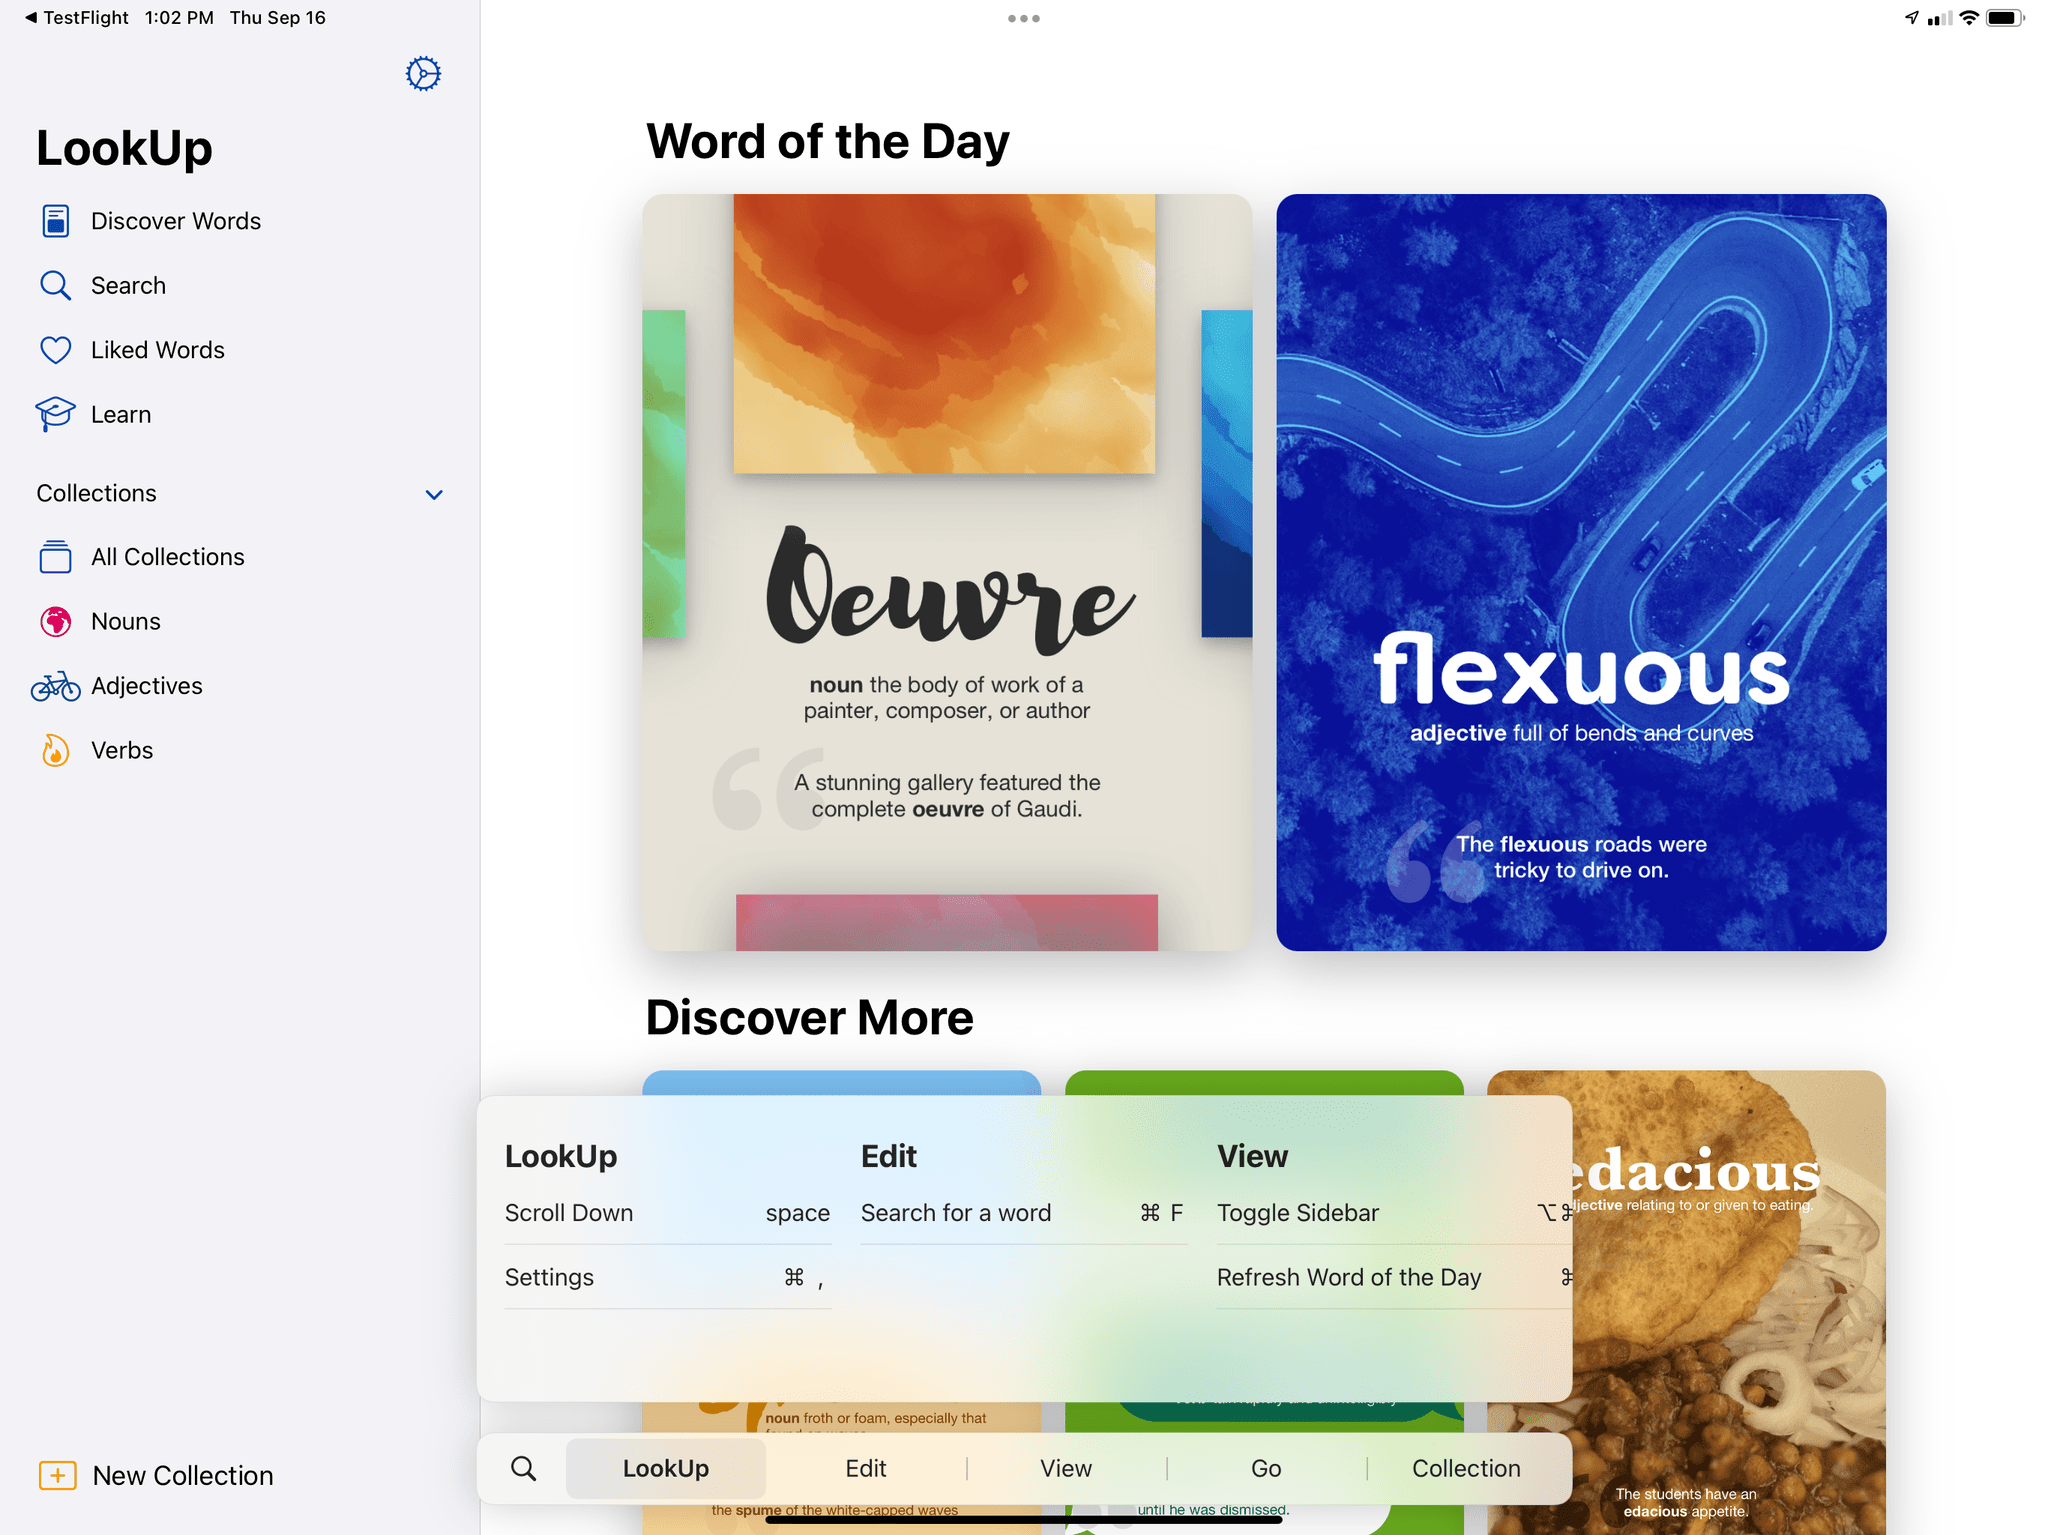The height and width of the screenshot is (1535, 2048).
Task: Click the Search magnifier icon in sidebar
Action: click(55, 286)
